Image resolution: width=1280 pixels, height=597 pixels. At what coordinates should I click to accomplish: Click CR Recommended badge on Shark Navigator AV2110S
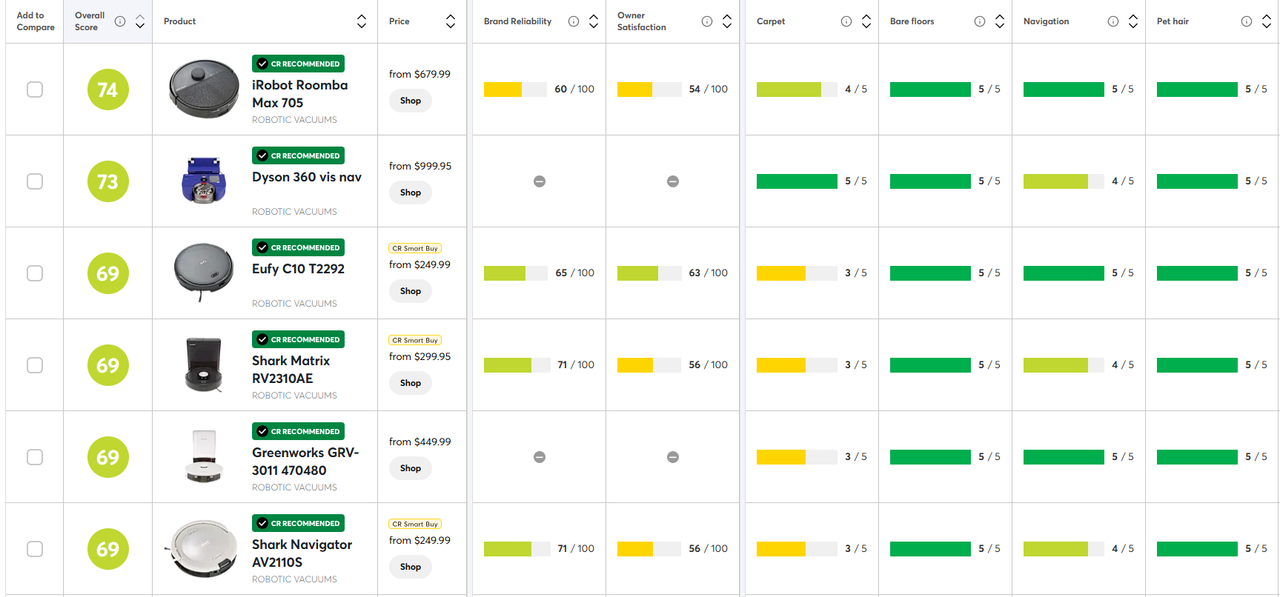[298, 523]
